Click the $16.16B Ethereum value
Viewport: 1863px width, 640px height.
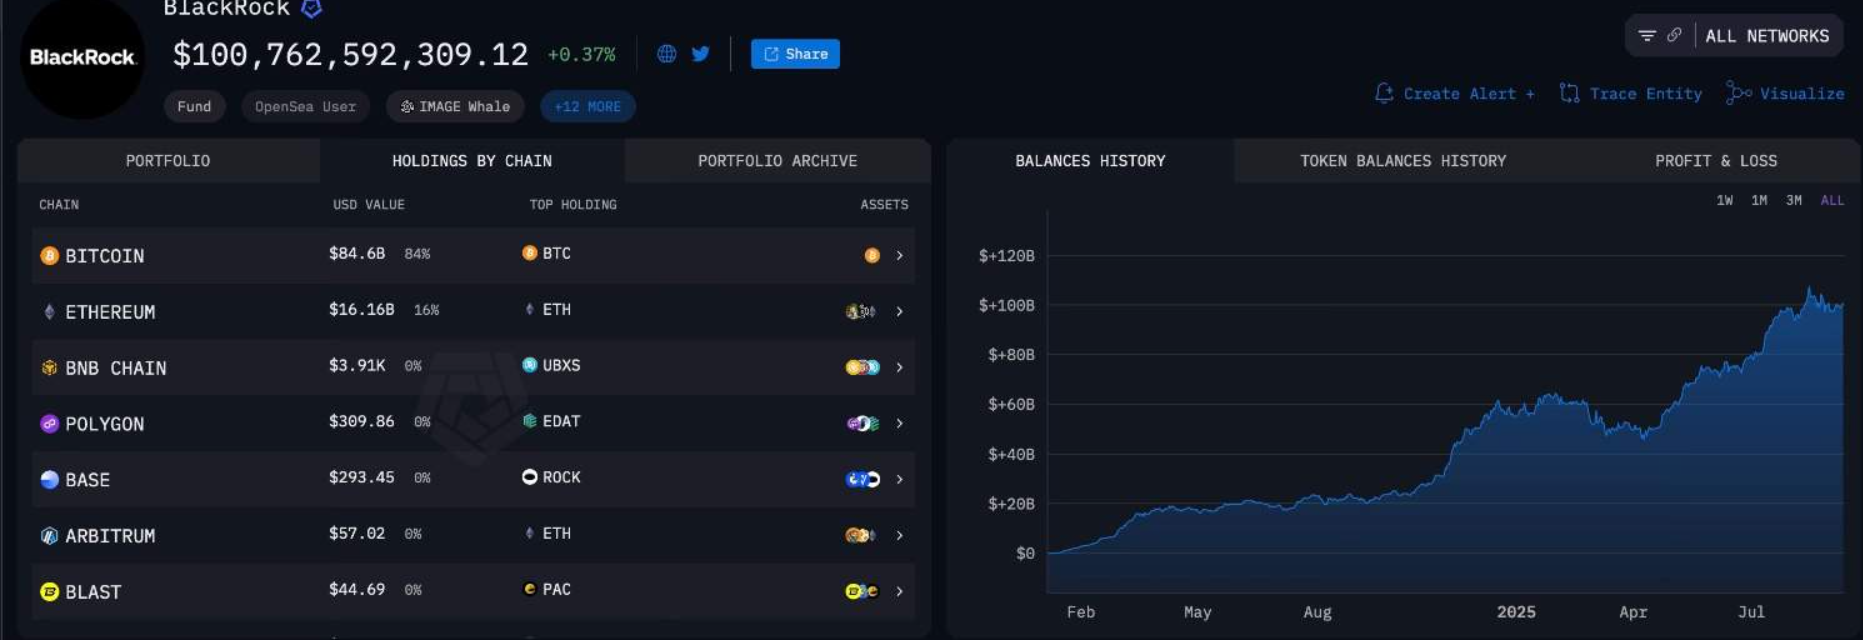click(x=362, y=310)
